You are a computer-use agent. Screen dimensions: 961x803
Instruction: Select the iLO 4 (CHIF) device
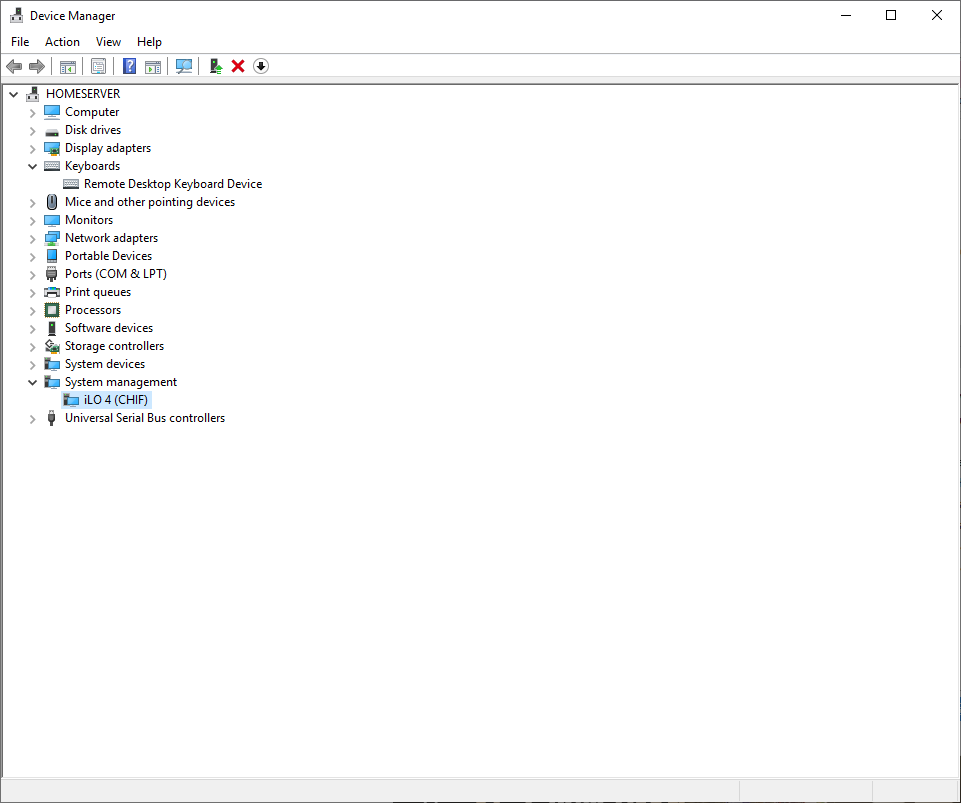pos(116,400)
